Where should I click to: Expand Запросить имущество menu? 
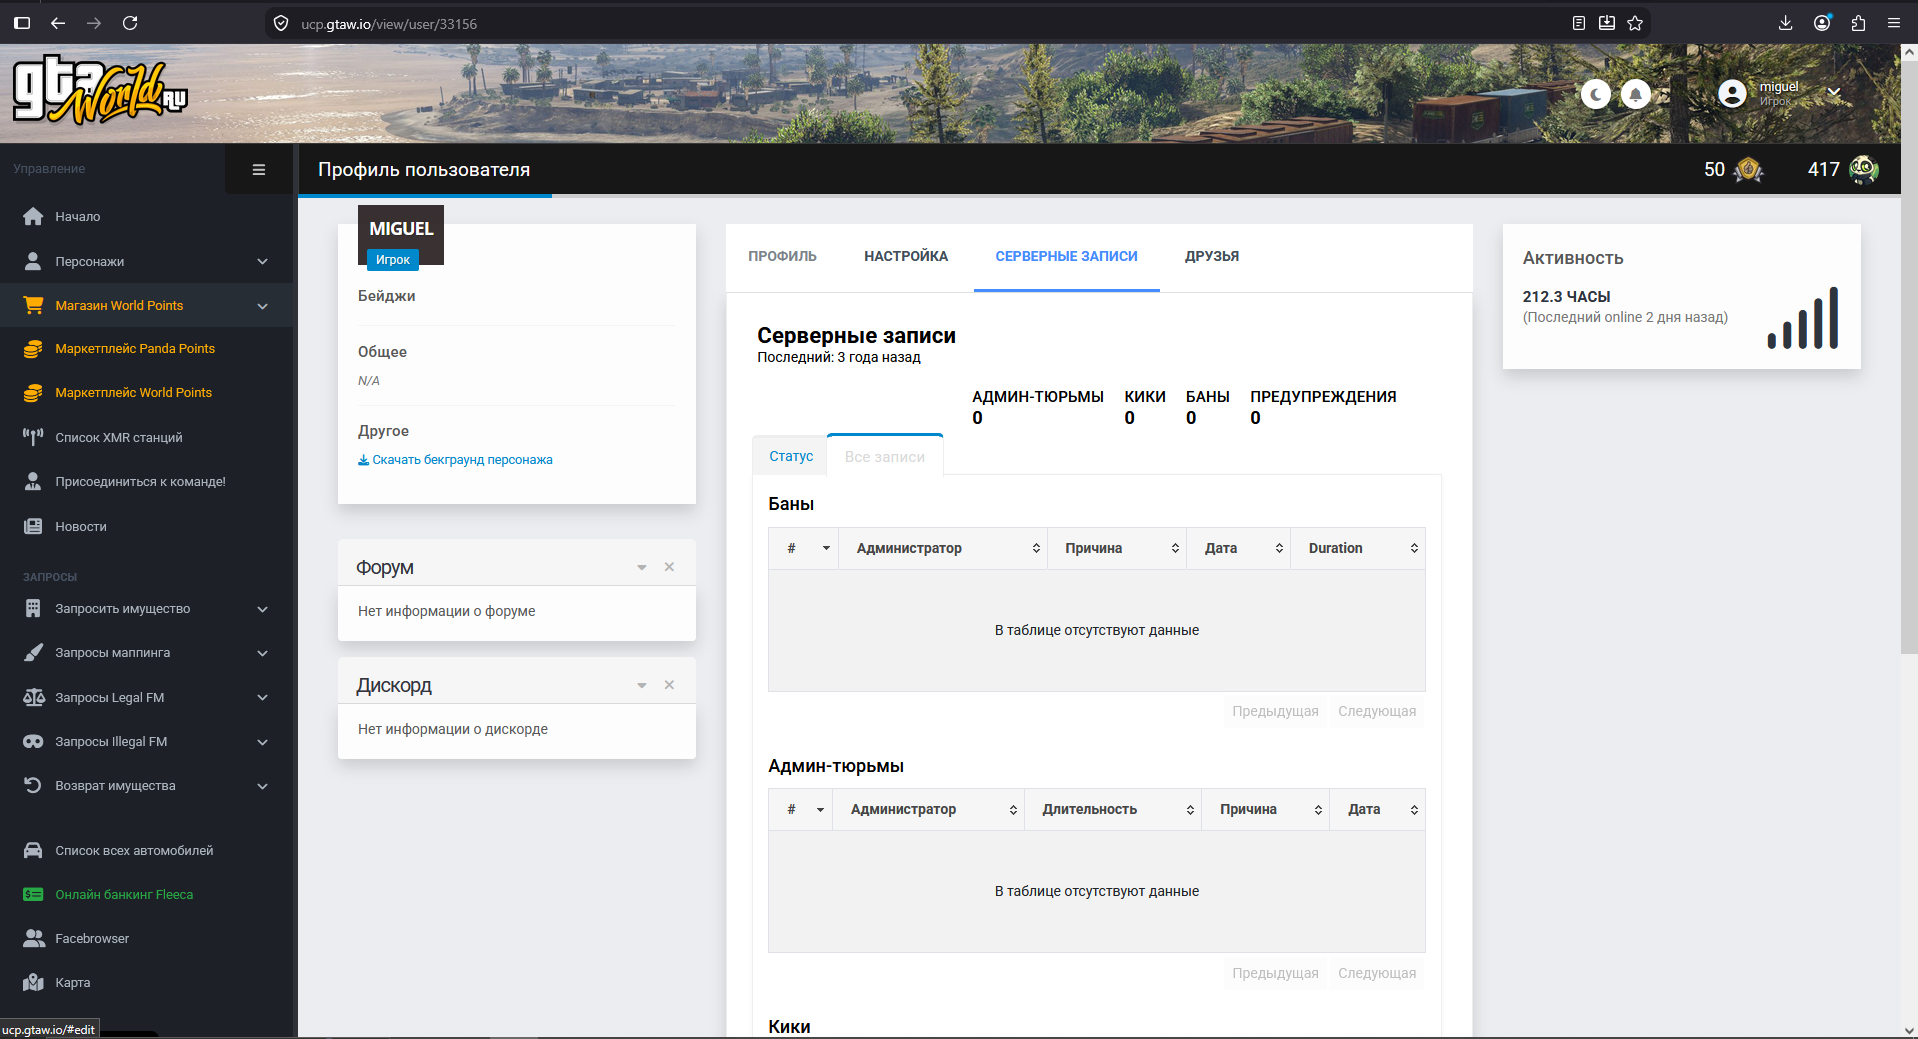147,608
